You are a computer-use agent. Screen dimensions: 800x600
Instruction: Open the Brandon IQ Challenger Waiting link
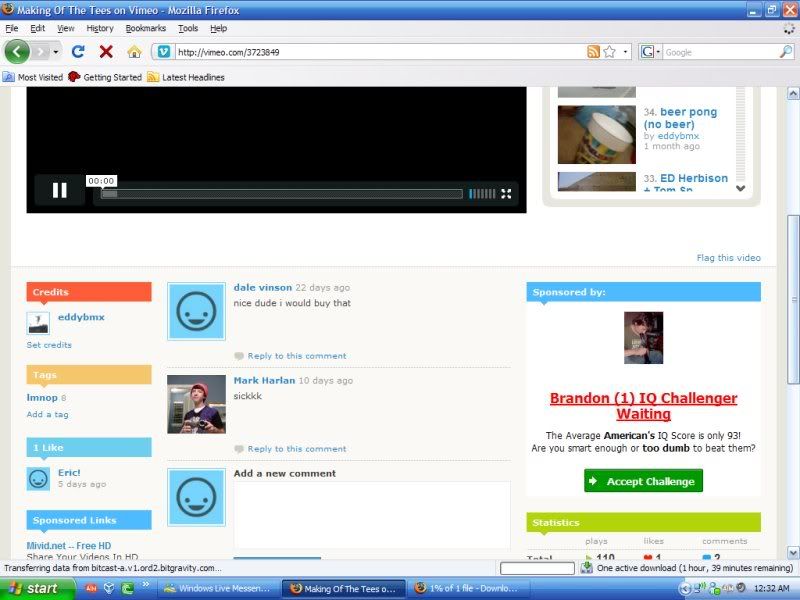(643, 406)
